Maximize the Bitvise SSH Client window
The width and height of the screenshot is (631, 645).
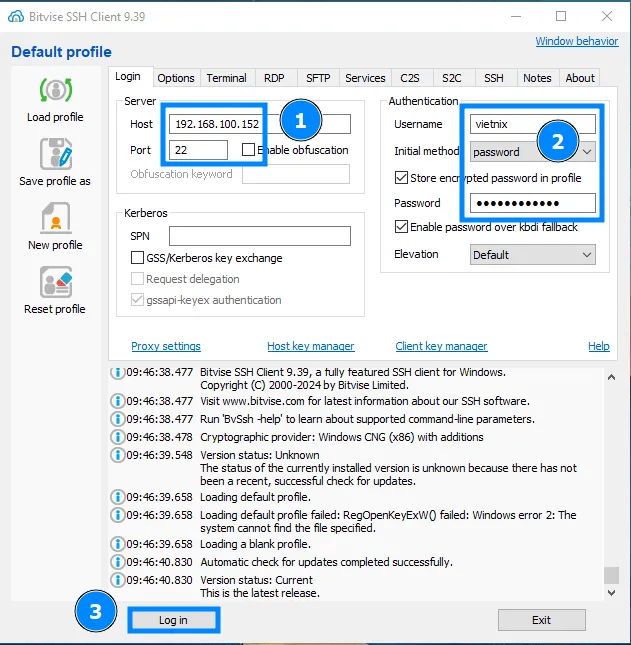(561, 16)
